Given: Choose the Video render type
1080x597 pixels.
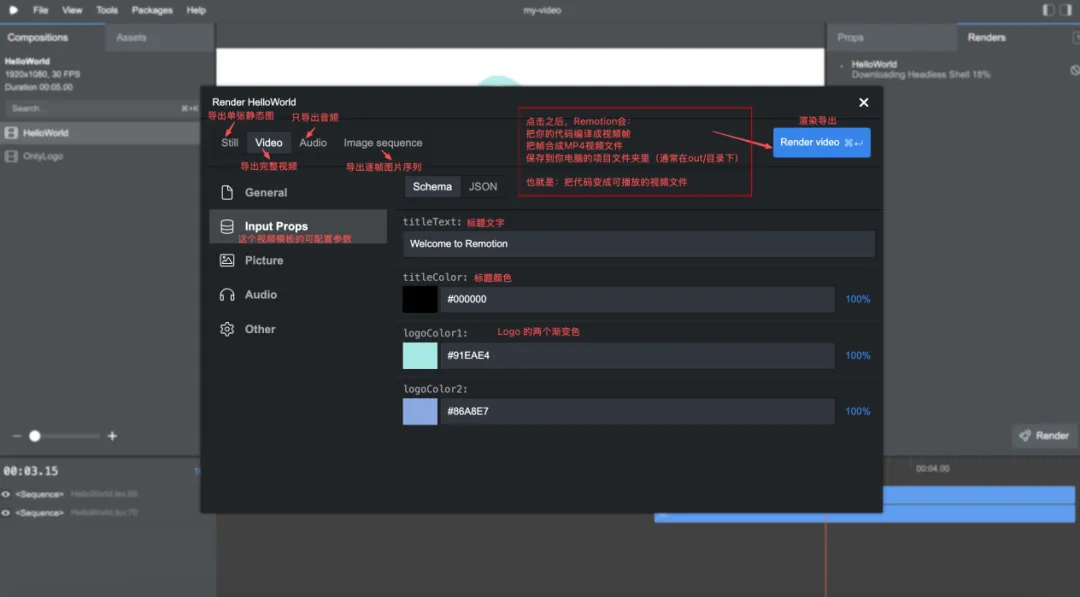Looking at the screenshot, I should click(269, 143).
